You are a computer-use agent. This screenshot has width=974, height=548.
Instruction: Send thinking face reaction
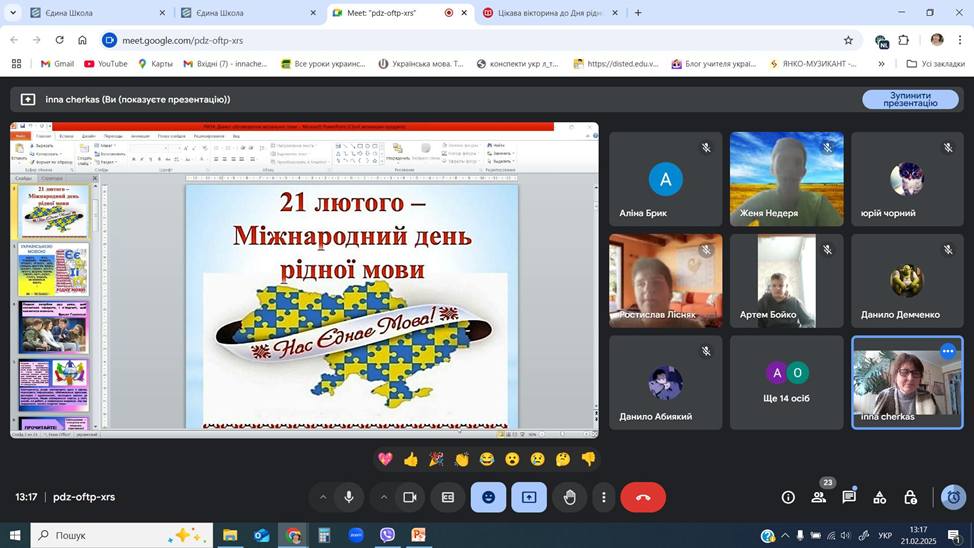click(563, 459)
